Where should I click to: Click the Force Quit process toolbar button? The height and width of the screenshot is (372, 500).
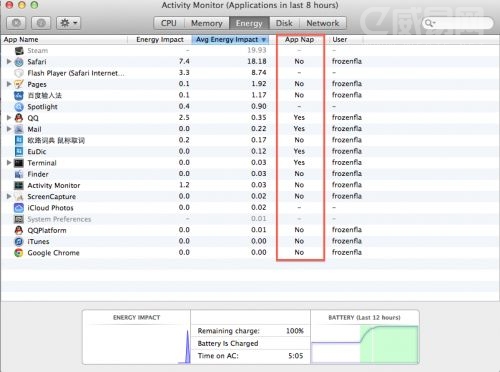click(x=16, y=23)
